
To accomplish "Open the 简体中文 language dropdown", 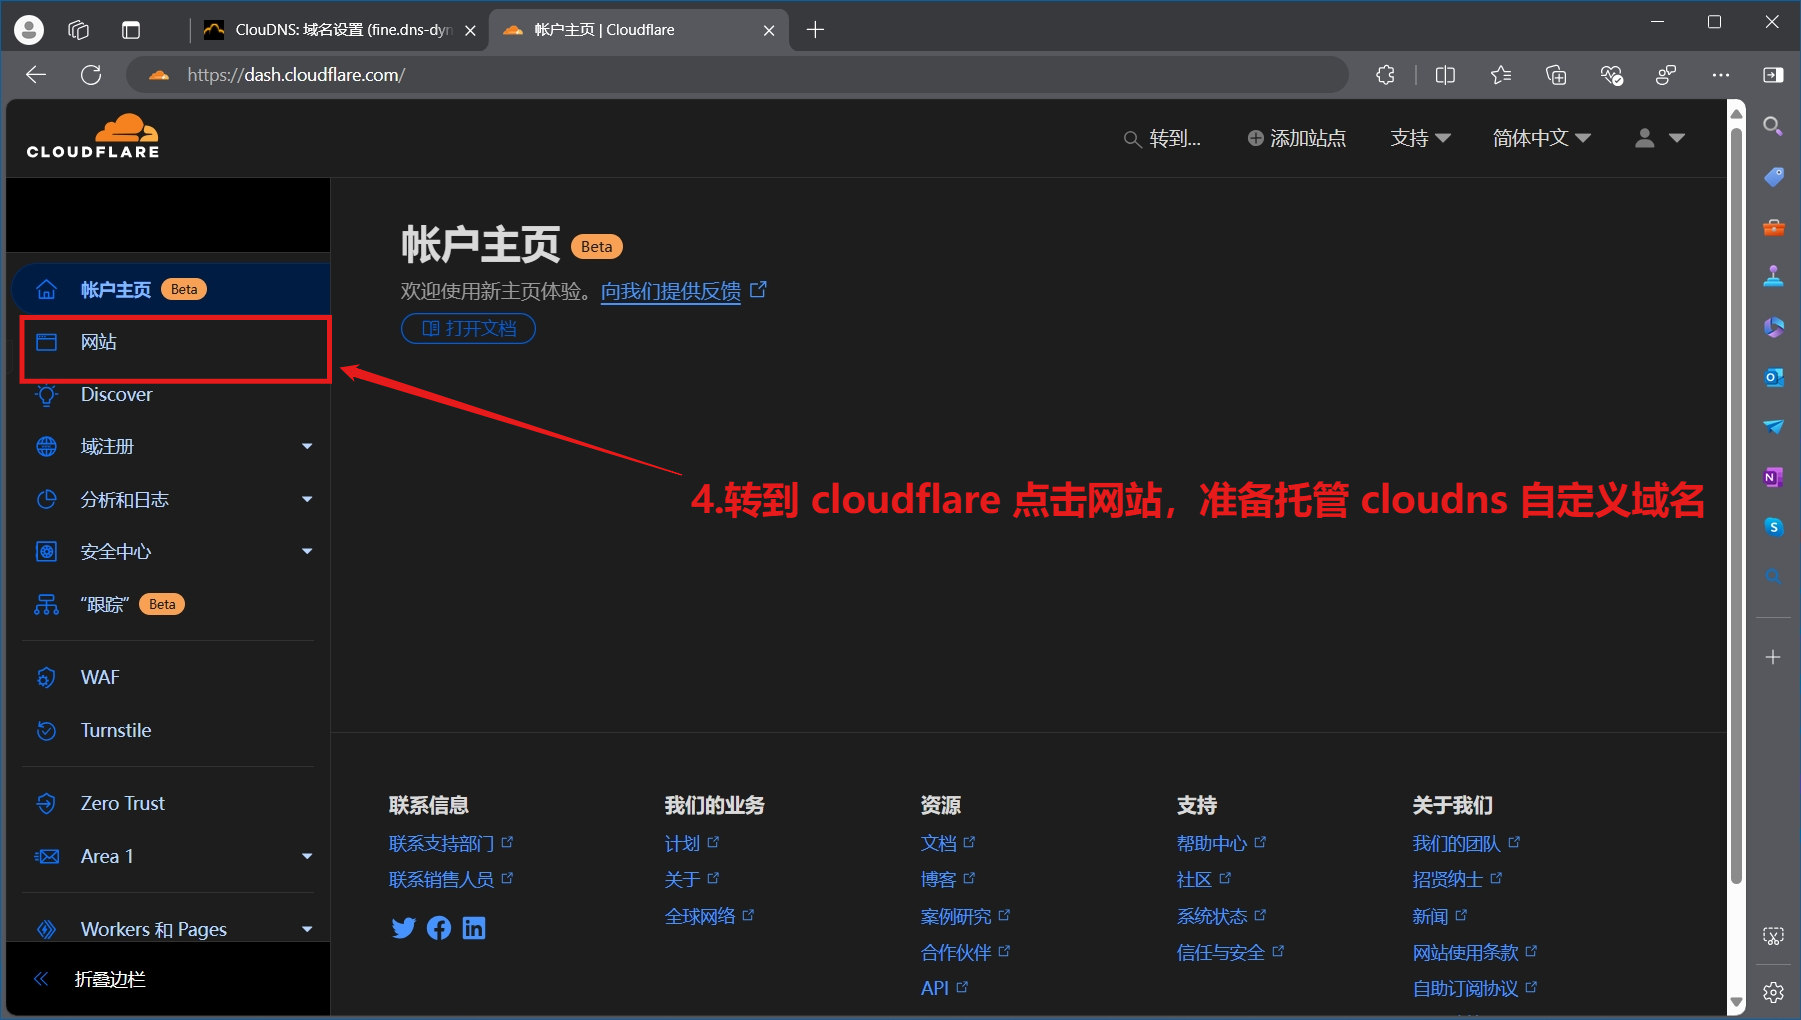I will tap(1541, 138).
